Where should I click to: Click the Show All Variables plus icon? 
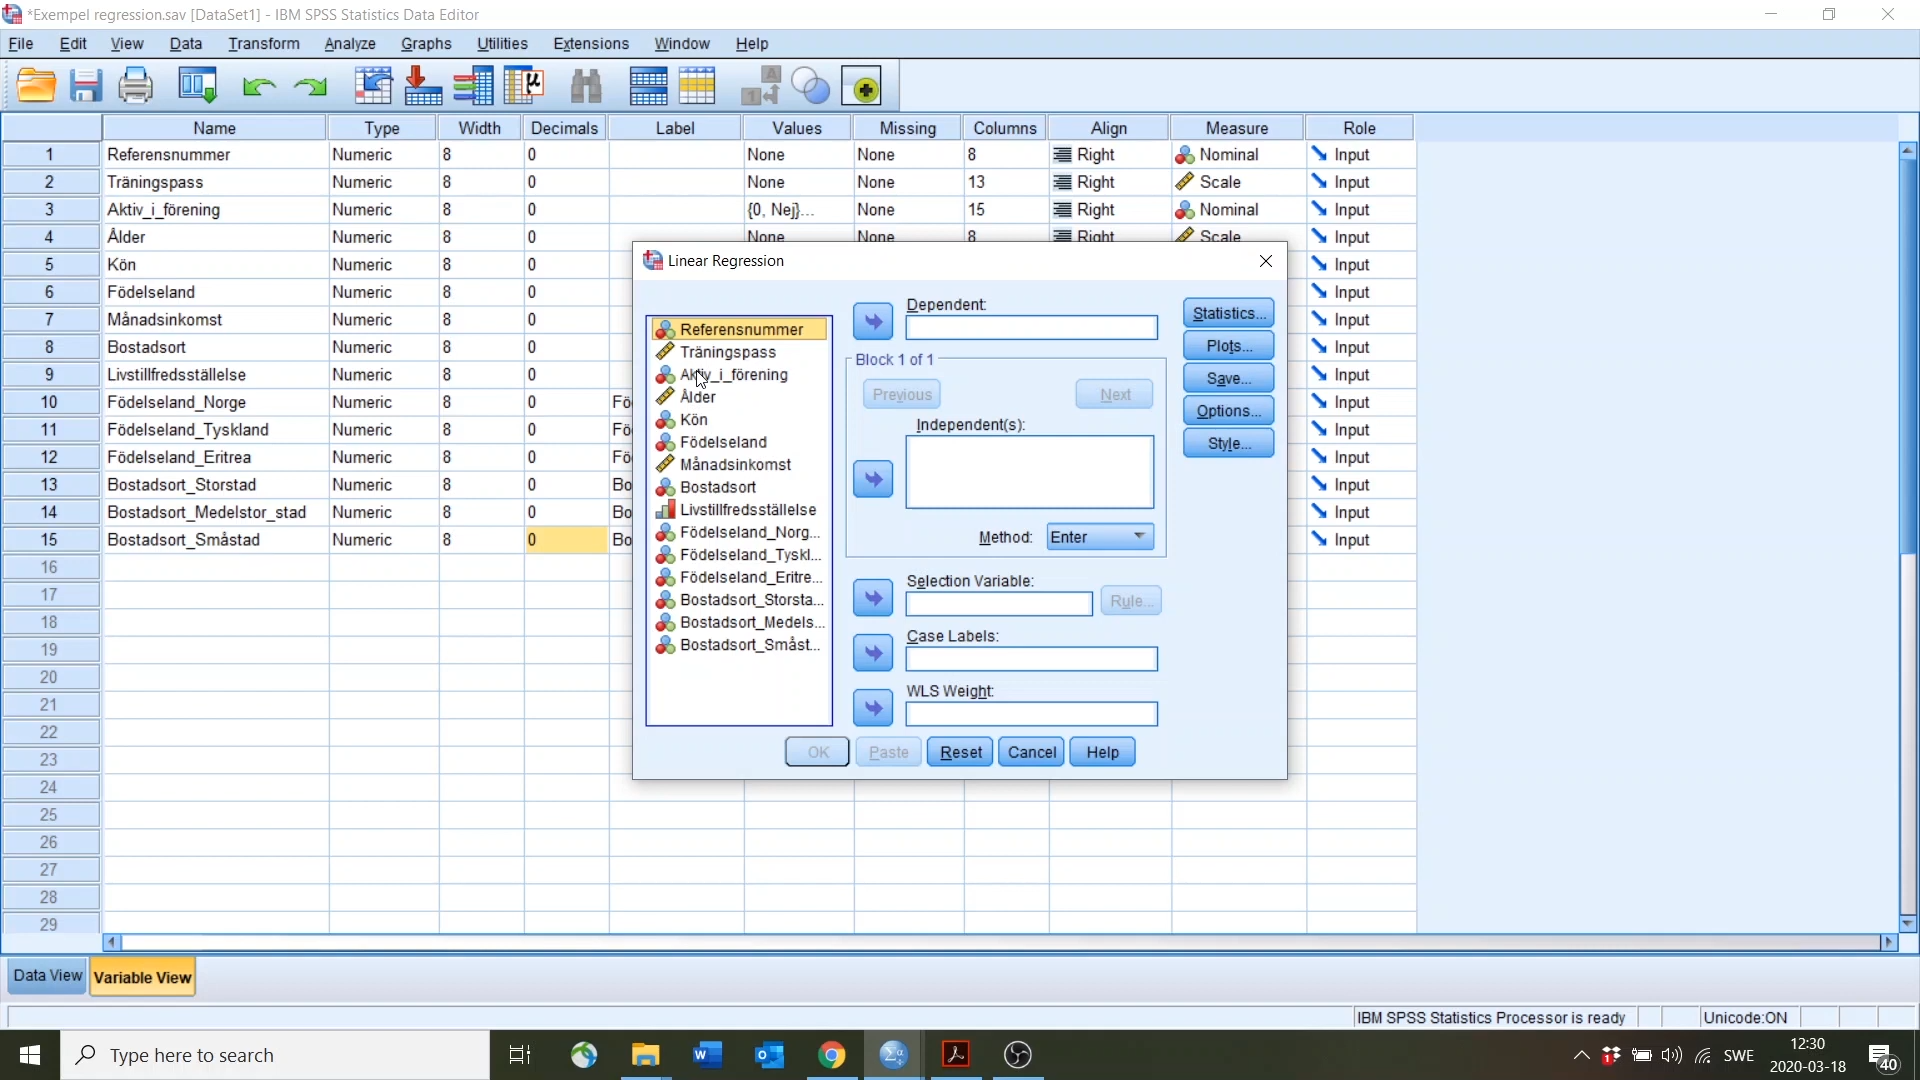tap(863, 88)
